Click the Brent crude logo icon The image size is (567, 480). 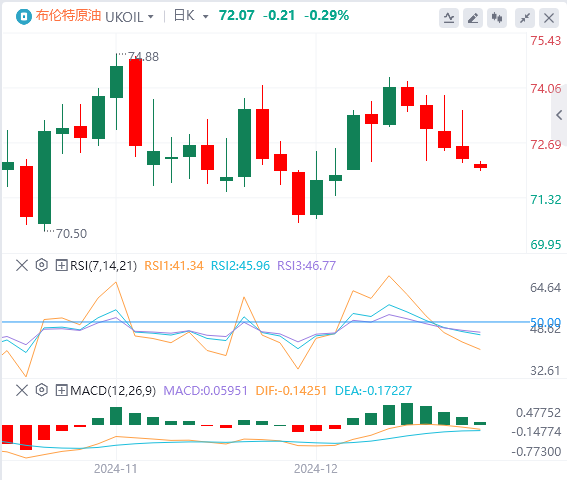pyautogui.click(x=24, y=17)
